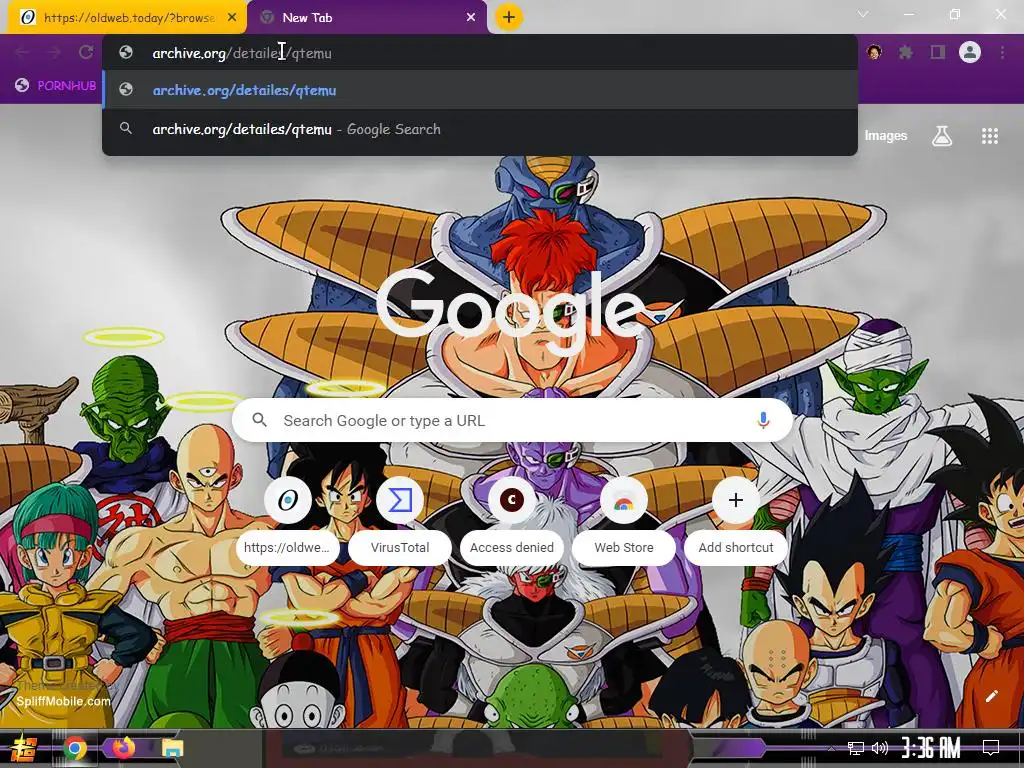Open the Access denied shortcut tile
Viewport: 1024px width, 768px height.
[x=512, y=520]
